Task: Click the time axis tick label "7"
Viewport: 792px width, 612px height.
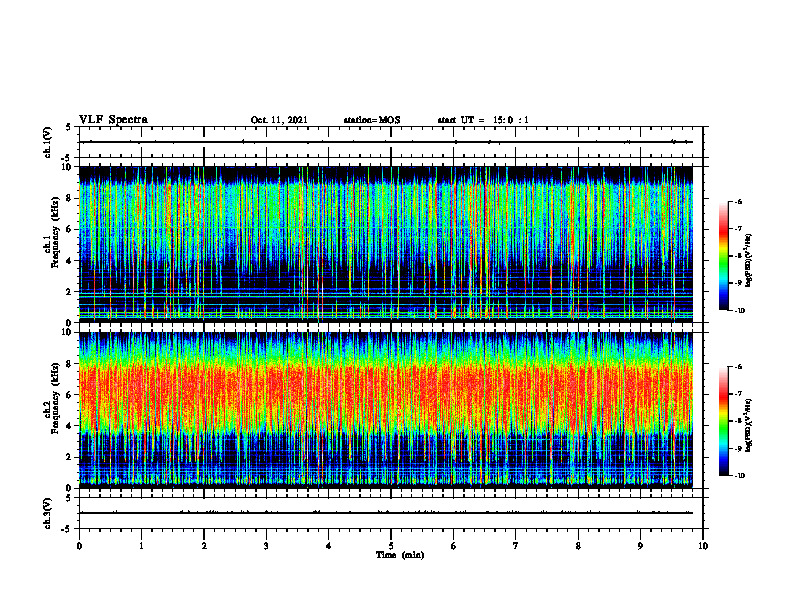Action: (x=516, y=546)
